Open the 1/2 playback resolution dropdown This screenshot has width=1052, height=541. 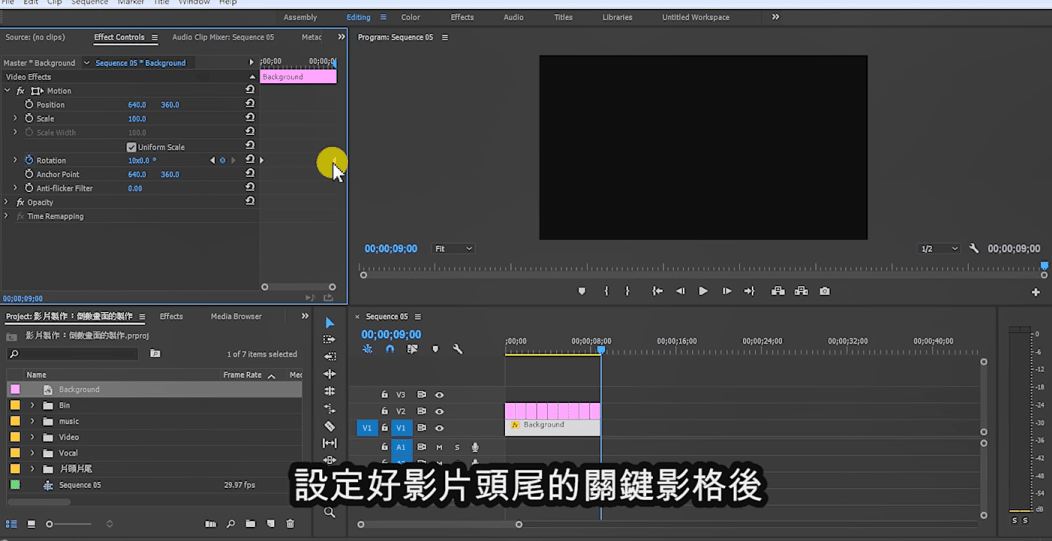[939, 248]
